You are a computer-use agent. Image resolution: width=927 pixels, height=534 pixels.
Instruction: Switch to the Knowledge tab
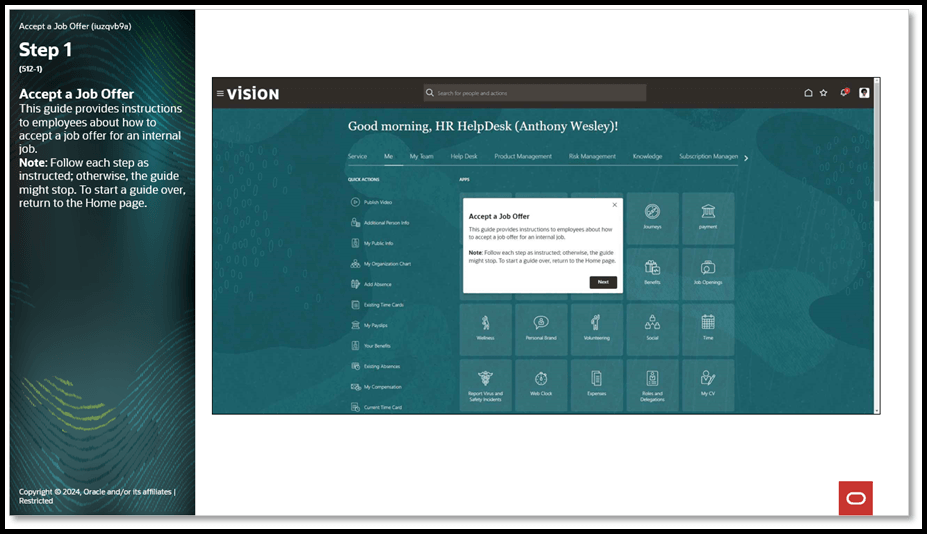tap(647, 157)
